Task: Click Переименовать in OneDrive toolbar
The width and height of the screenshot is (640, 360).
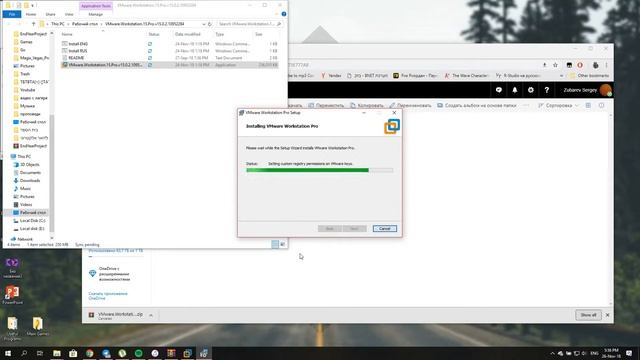Action: (410, 105)
